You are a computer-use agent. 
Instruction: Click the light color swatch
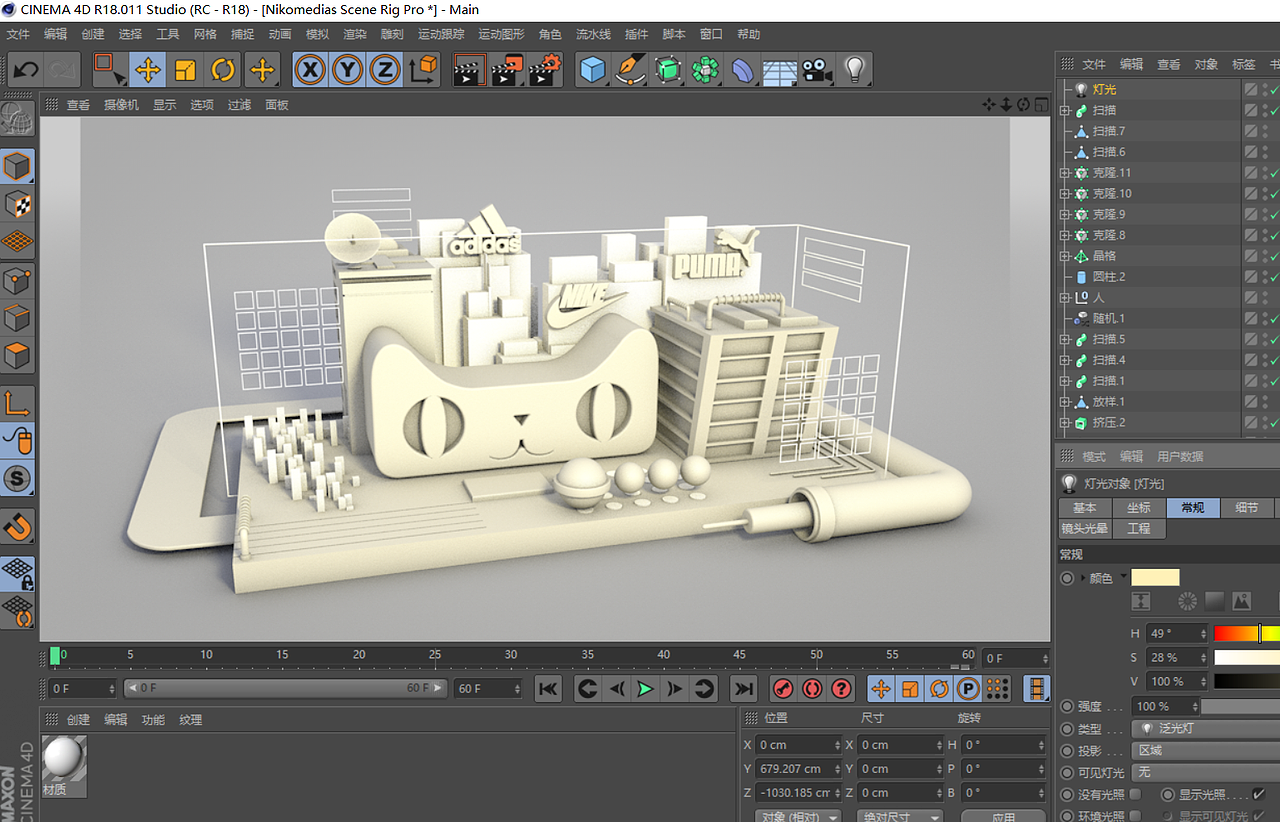click(1155, 577)
